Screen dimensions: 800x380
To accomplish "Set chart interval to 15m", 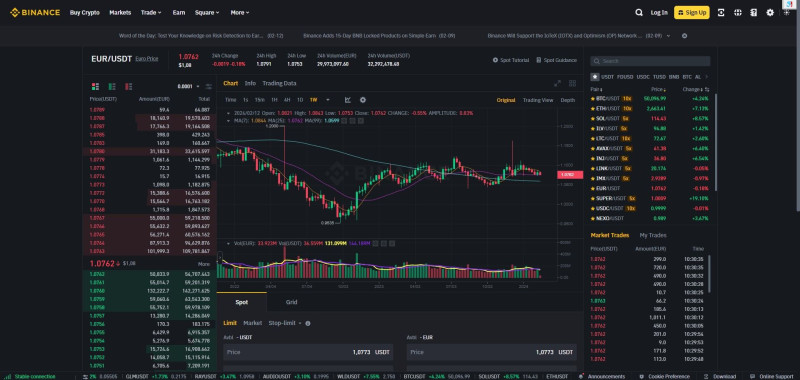I will point(260,100).
